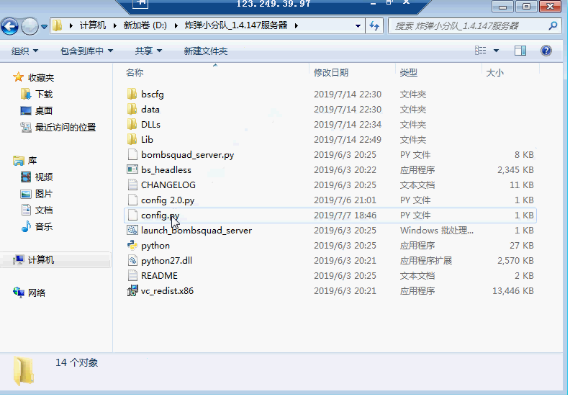Click the magnifier search icon
Image resolution: width=568 pixels, height=395 pixels.
553,26
